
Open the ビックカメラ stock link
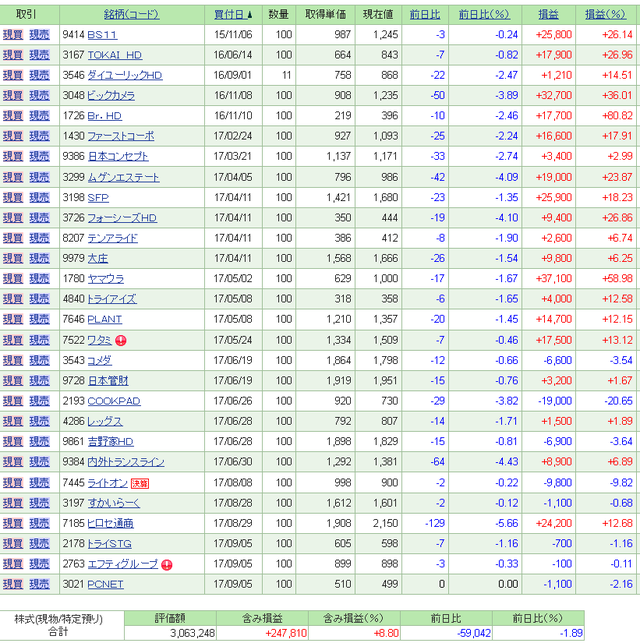111,96
